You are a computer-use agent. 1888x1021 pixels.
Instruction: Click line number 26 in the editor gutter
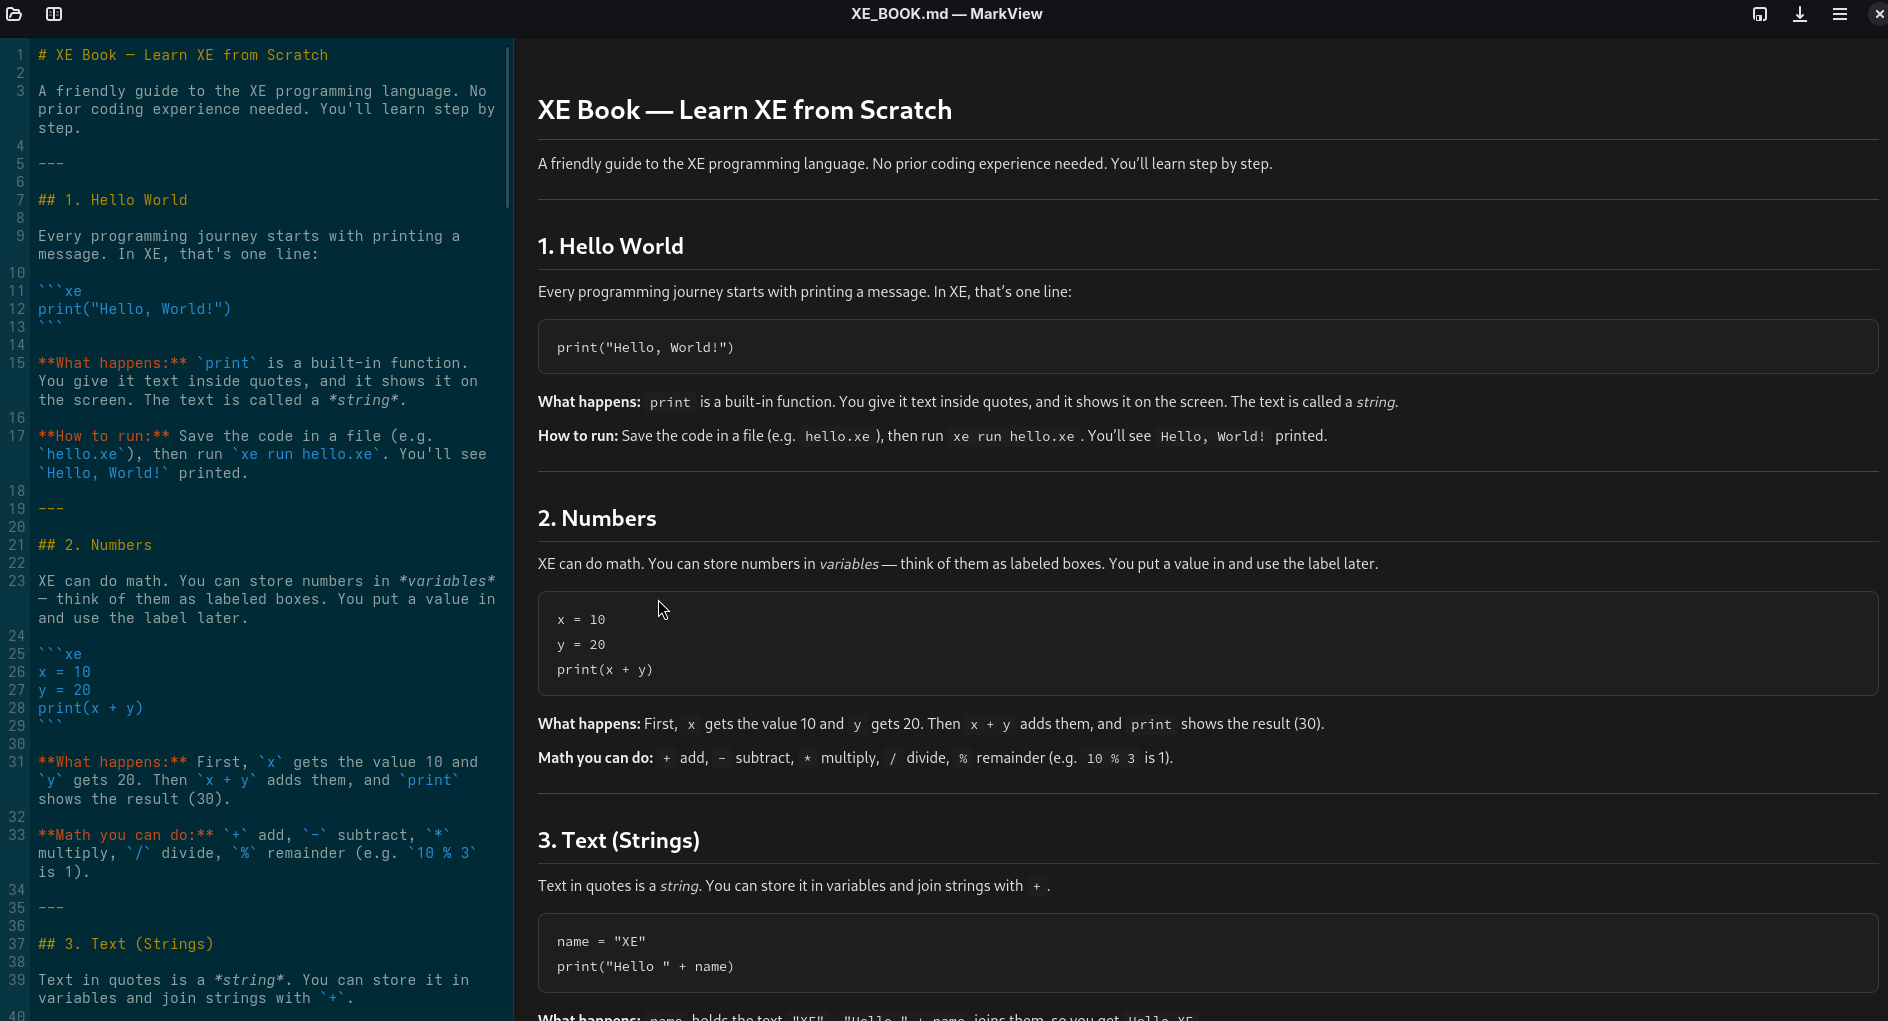17,672
